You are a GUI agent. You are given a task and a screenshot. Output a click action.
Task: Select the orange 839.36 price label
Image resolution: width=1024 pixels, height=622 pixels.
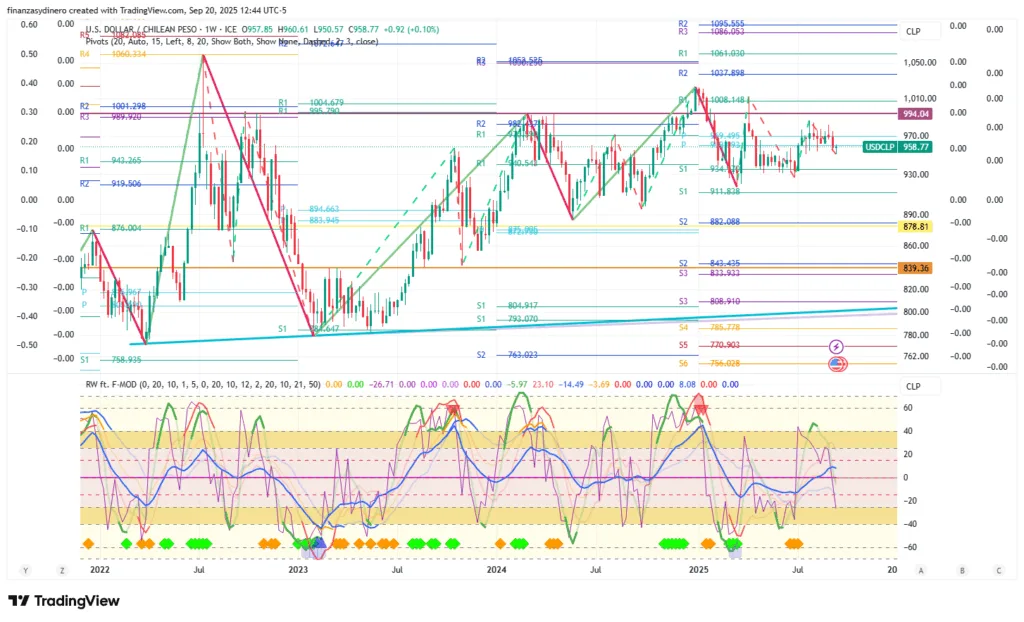[x=916, y=268]
